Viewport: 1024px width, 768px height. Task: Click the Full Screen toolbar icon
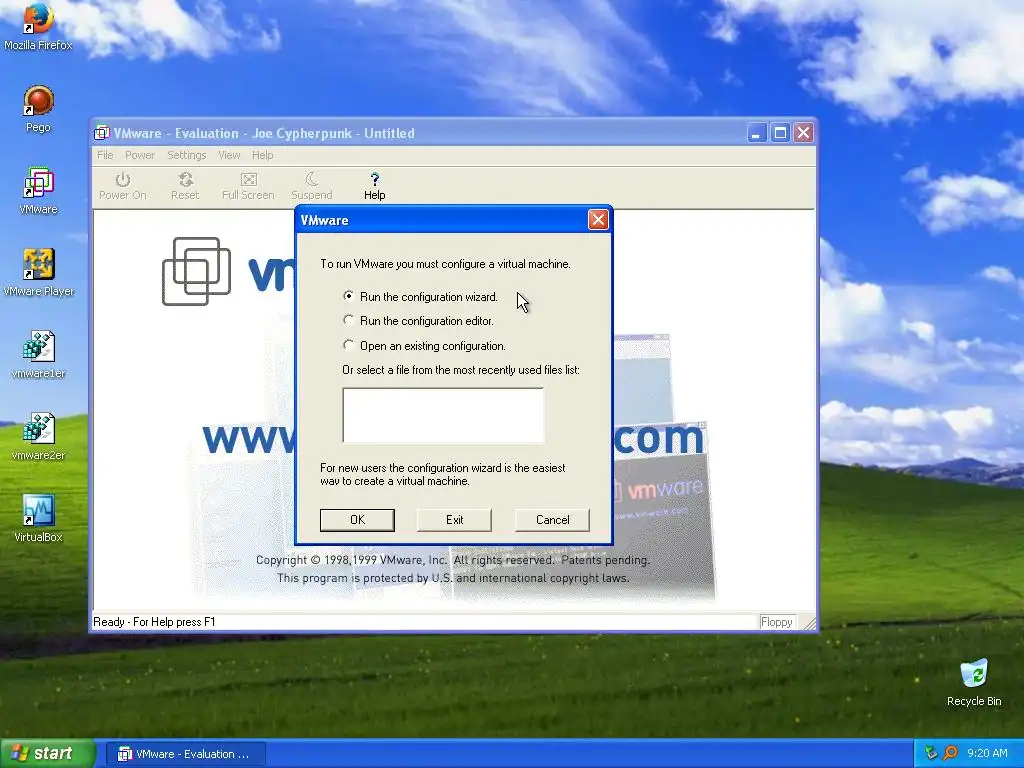248,185
